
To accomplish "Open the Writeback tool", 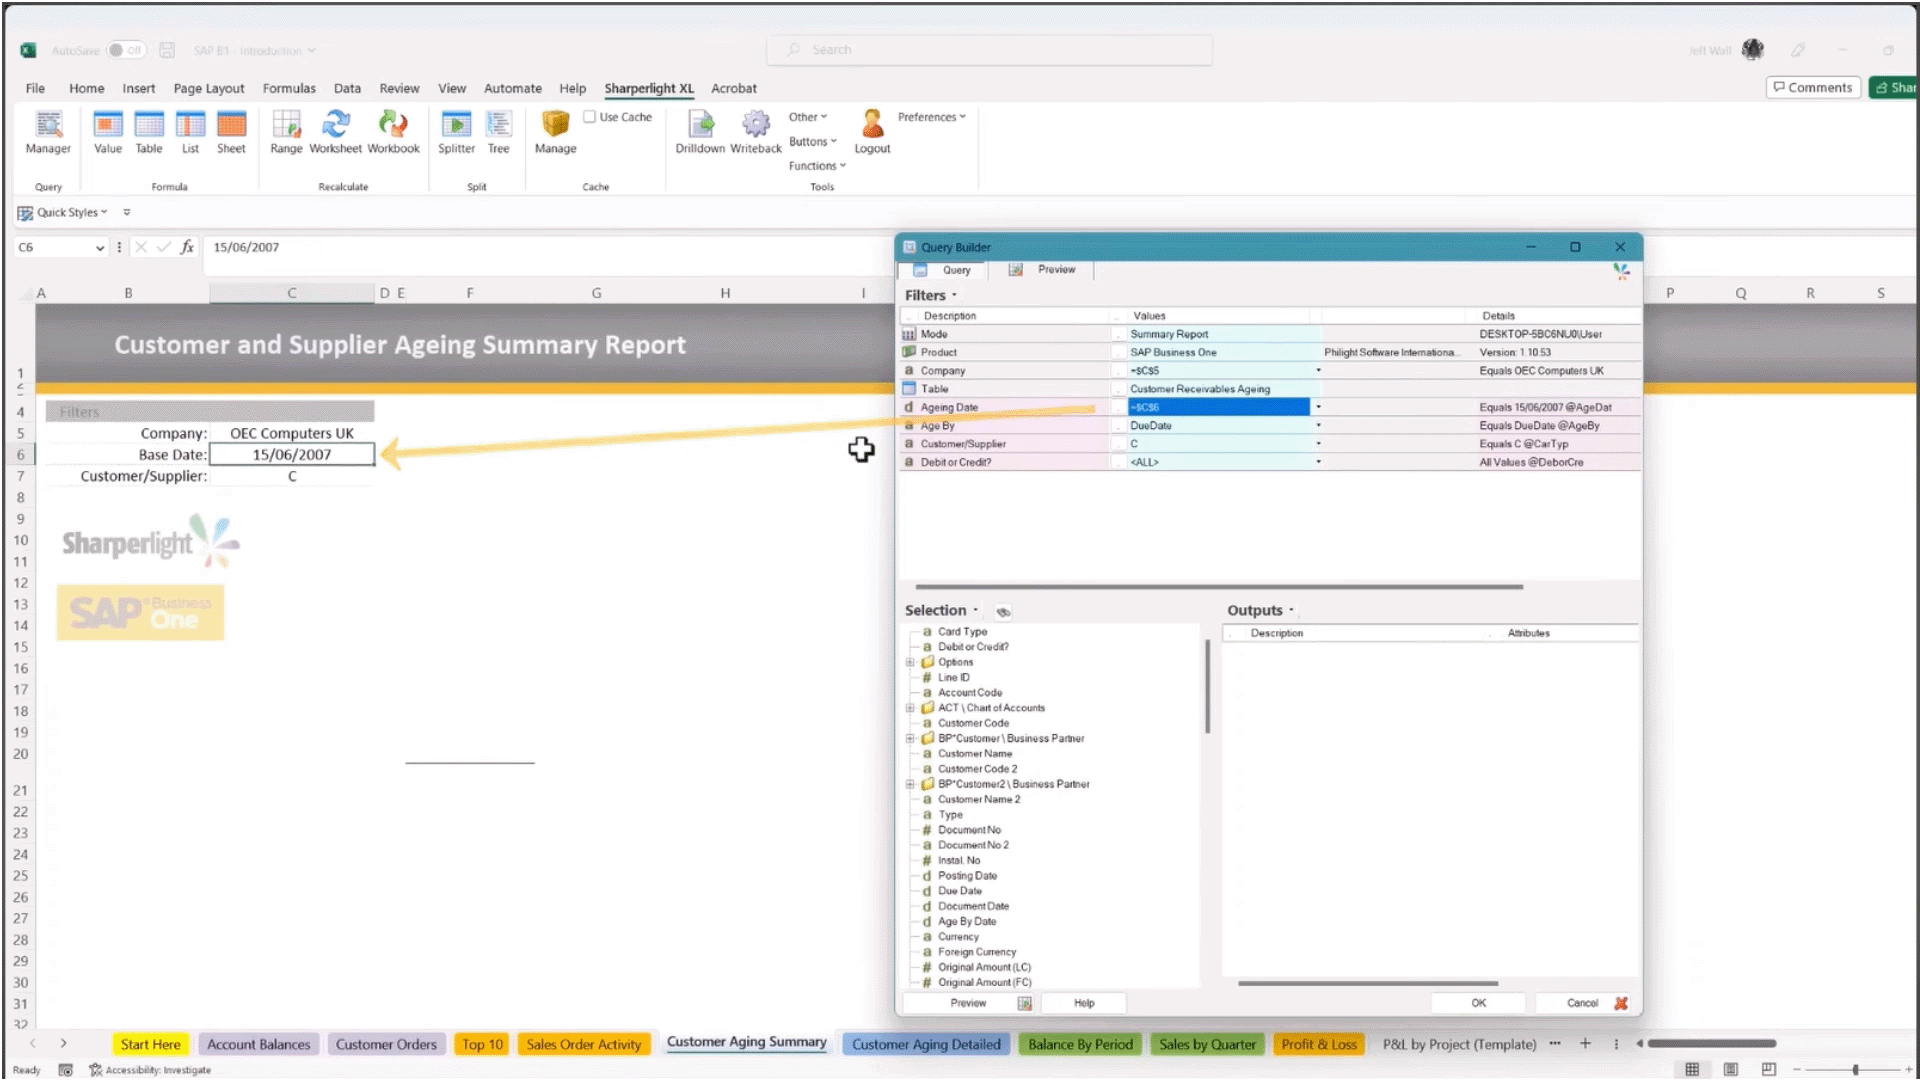I will coord(756,132).
